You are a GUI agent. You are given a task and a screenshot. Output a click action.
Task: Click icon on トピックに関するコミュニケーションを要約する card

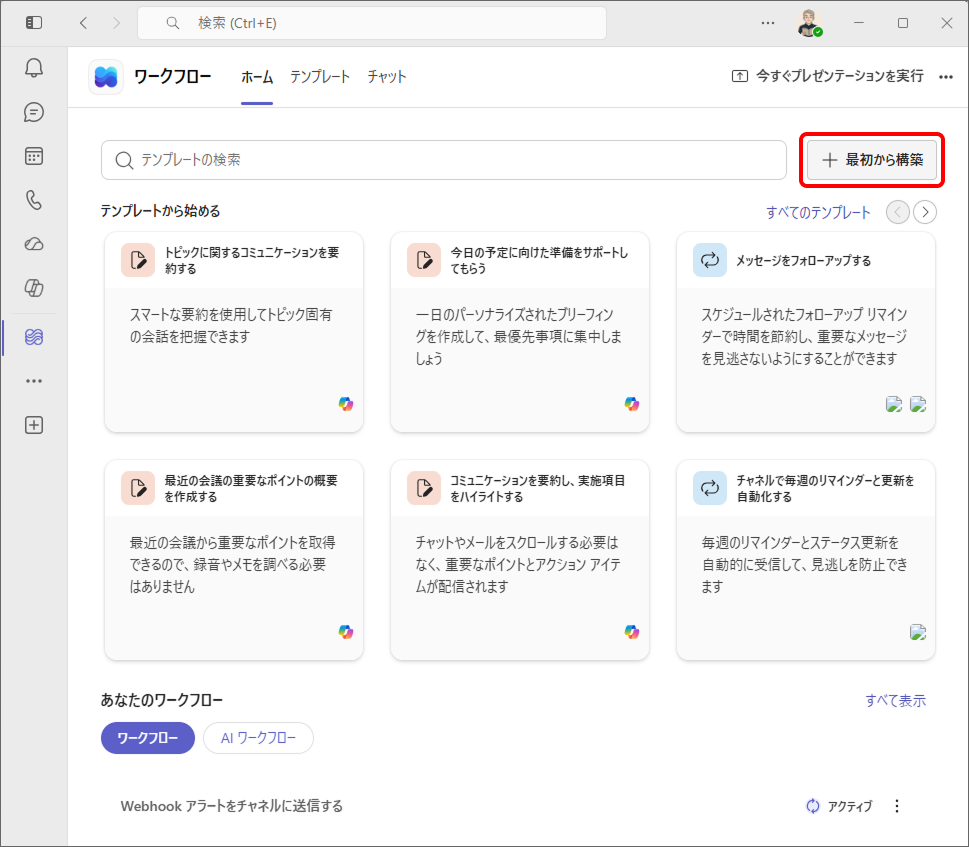click(x=138, y=260)
